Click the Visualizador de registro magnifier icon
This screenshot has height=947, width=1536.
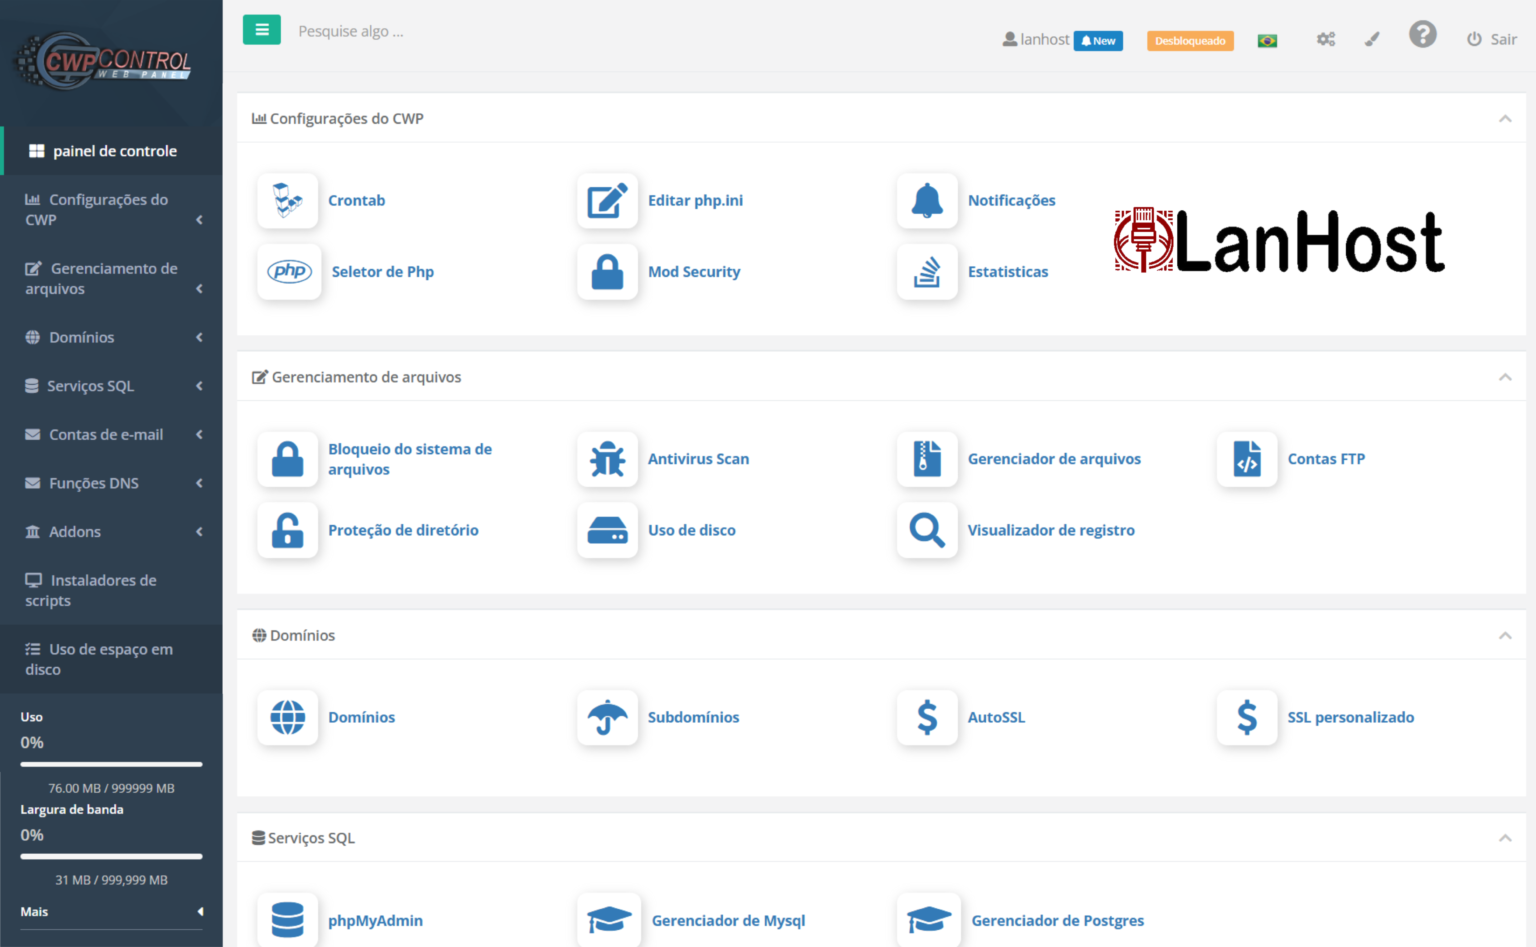(927, 530)
